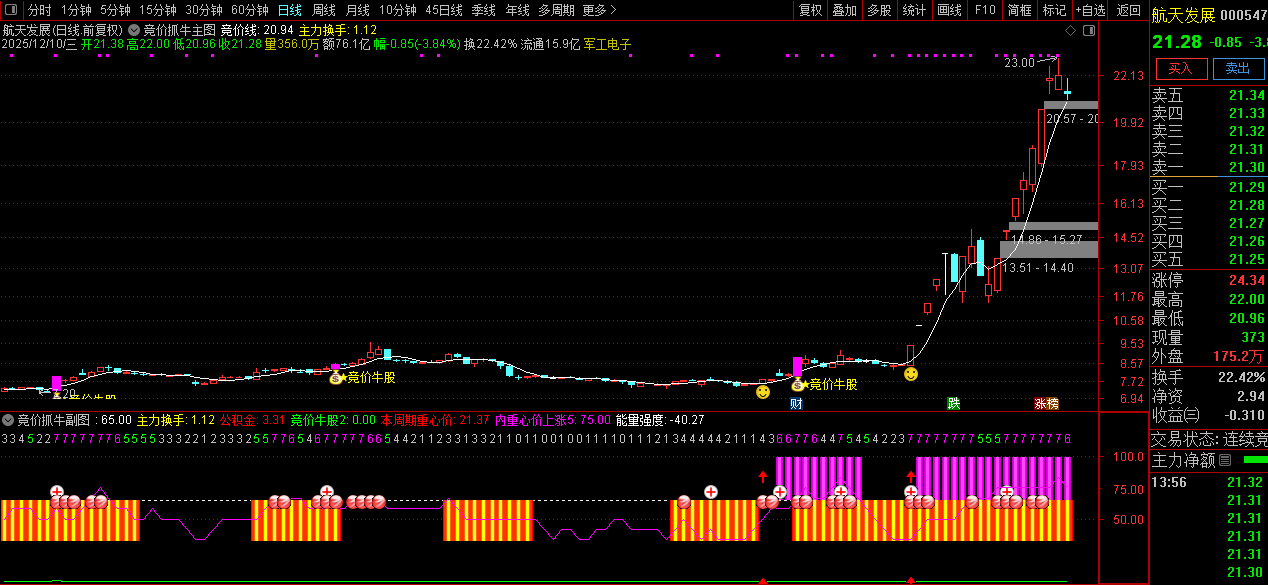Click the 统计 statistics button
The height and width of the screenshot is (585, 1268).
coord(914,10)
